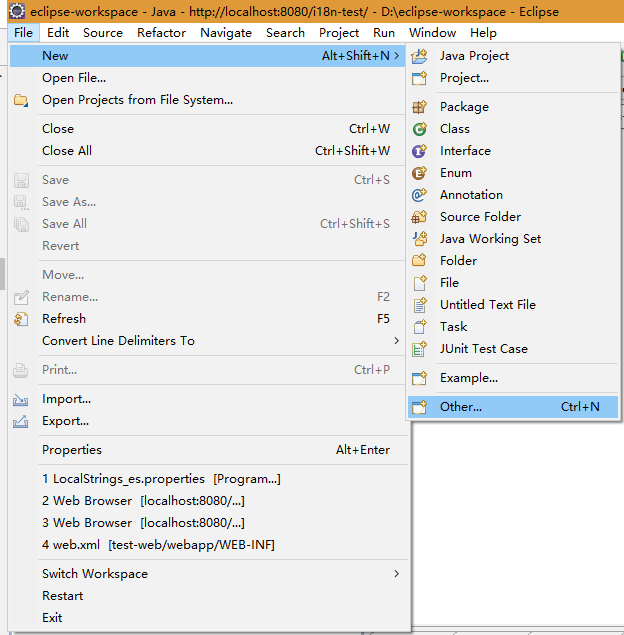
Task: Click the Example... wizard icon
Action: 419,378
